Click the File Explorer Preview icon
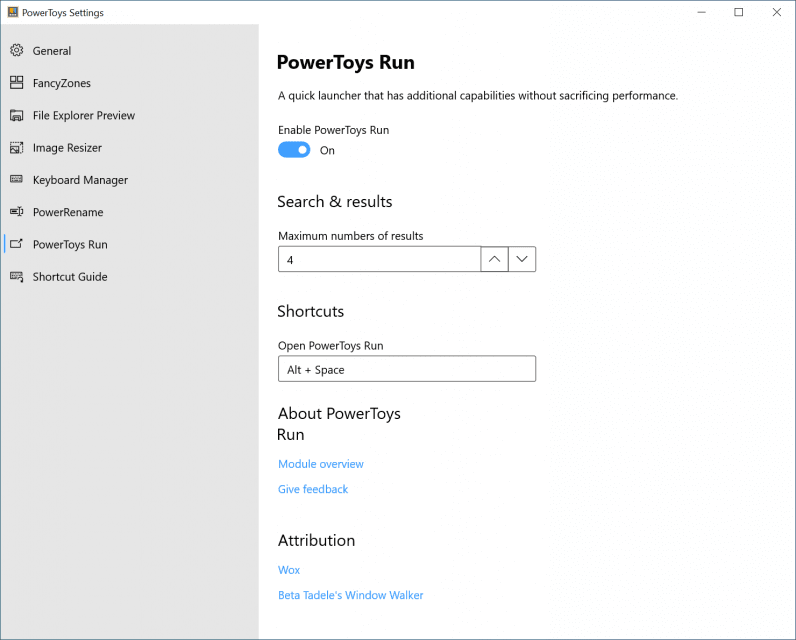Image resolution: width=796 pixels, height=640 pixels. (x=16, y=115)
